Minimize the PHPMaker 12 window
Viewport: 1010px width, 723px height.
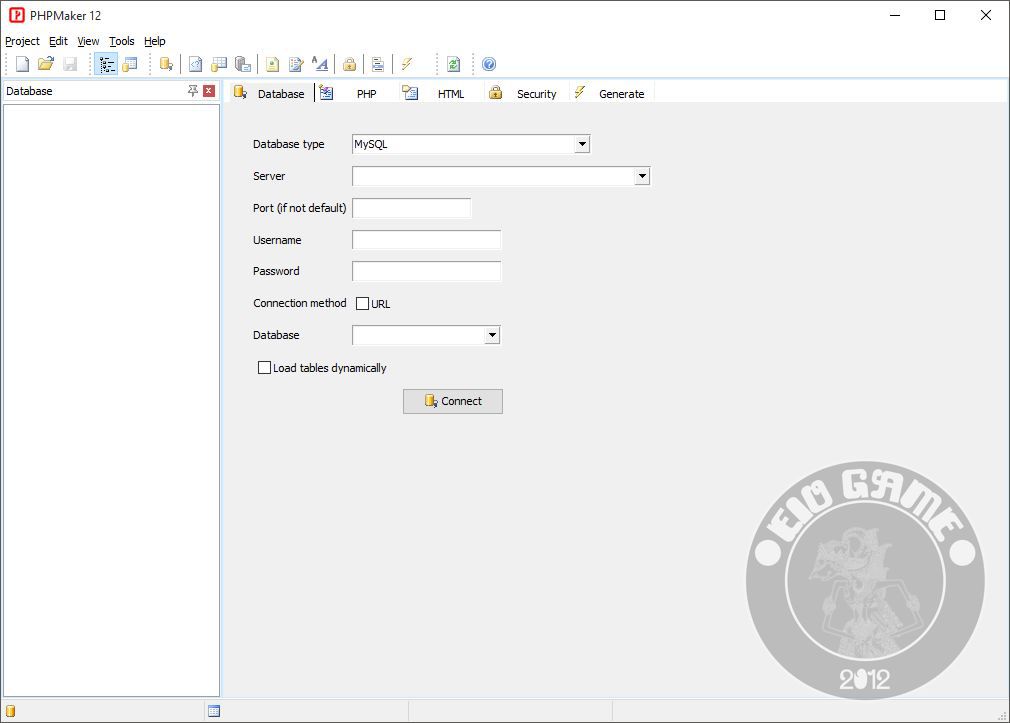click(895, 15)
